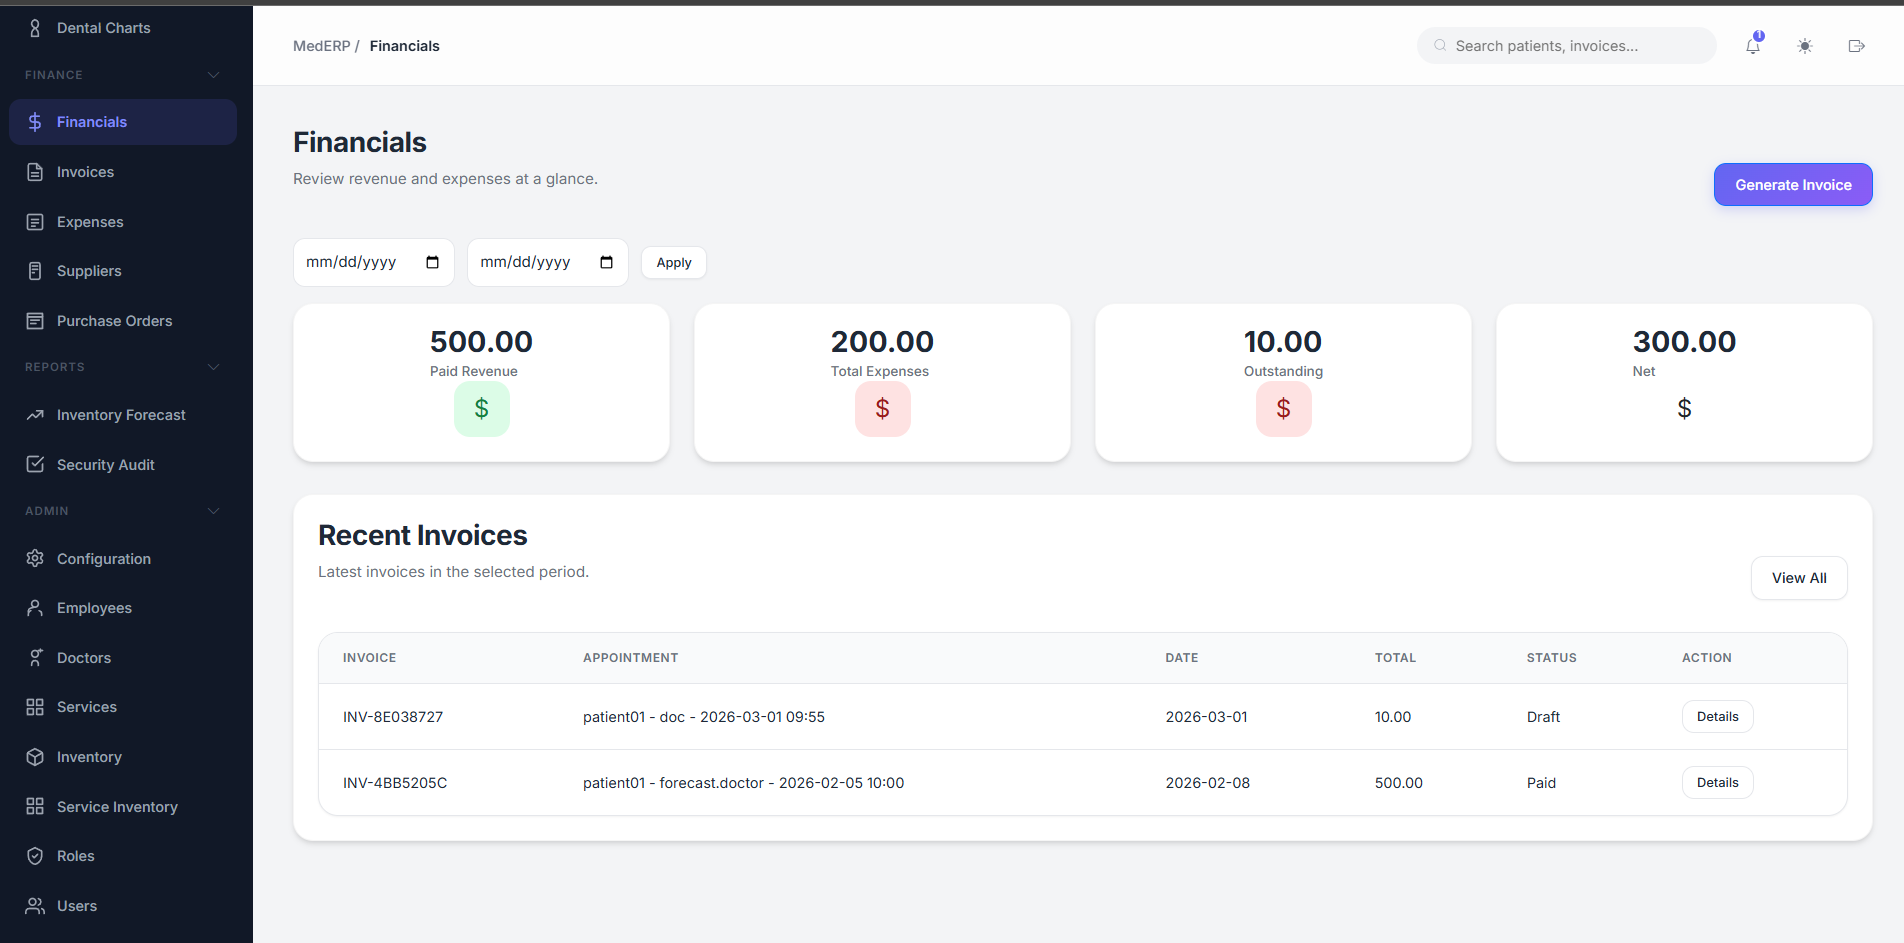
Task: Click the MedERP breadcrumb link
Action: tap(321, 46)
